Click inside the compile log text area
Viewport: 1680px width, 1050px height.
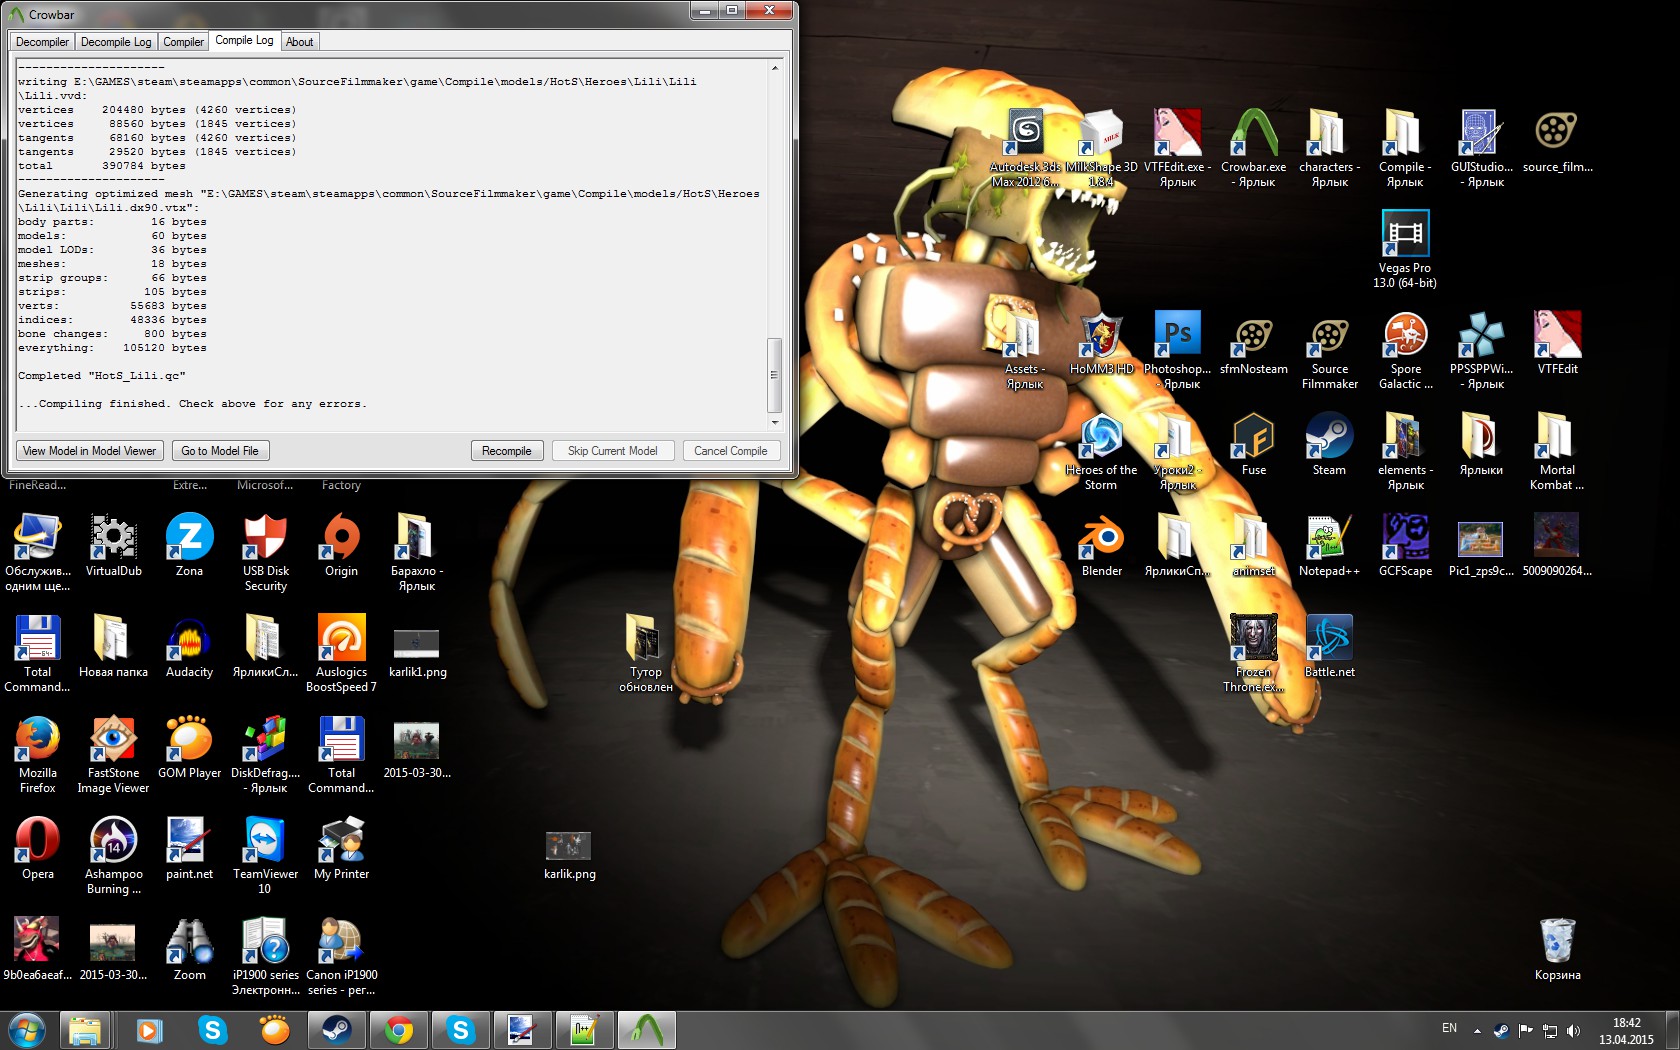[x=391, y=245]
